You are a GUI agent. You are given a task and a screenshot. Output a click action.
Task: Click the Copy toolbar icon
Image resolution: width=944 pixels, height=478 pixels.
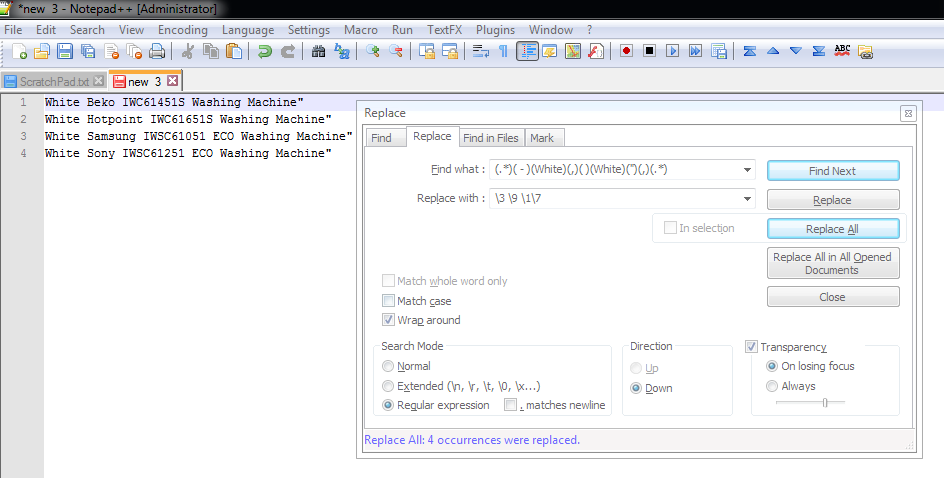[x=210, y=52]
